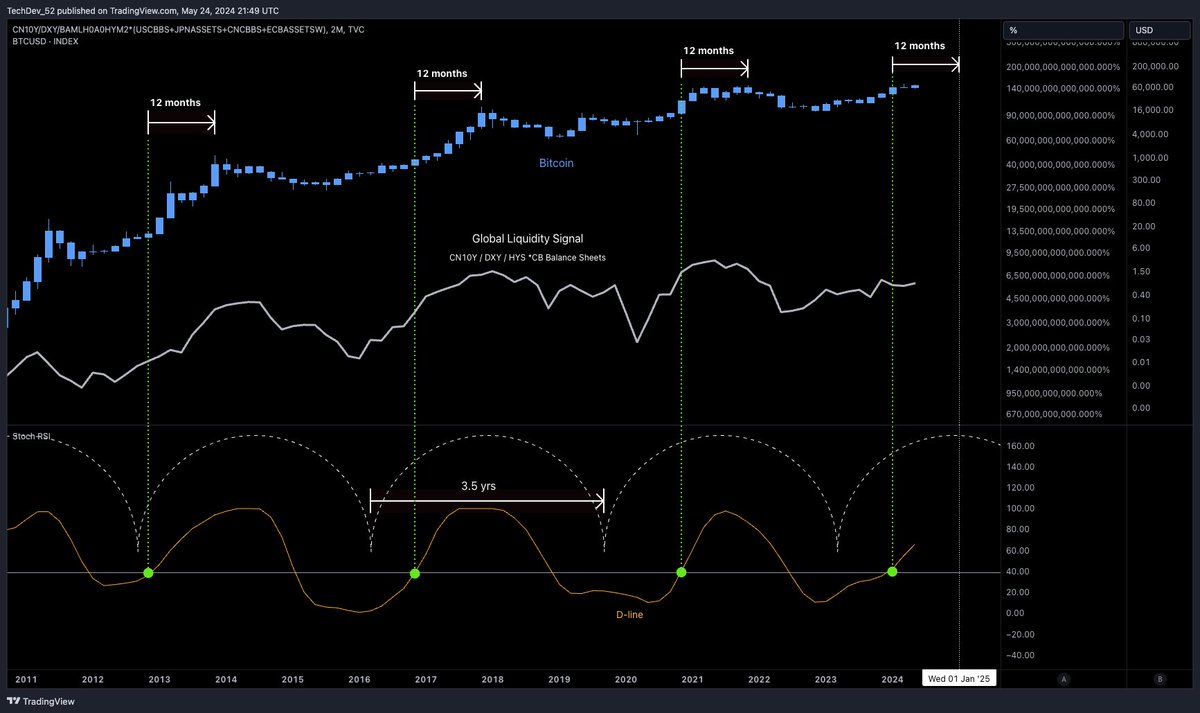Click the 1.50 USD price level
The width and height of the screenshot is (1200, 713).
click(x=1140, y=271)
